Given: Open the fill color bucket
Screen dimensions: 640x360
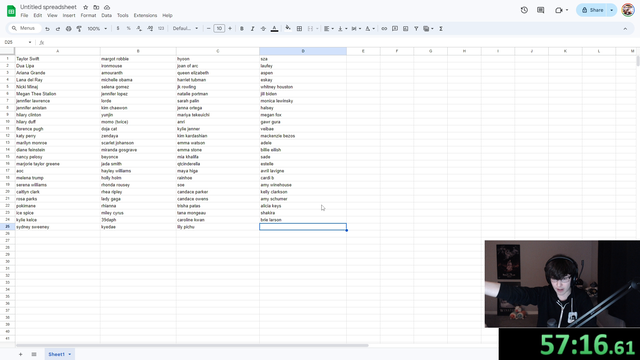Looking at the screenshot, I should pyautogui.click(x=288, y=28).
